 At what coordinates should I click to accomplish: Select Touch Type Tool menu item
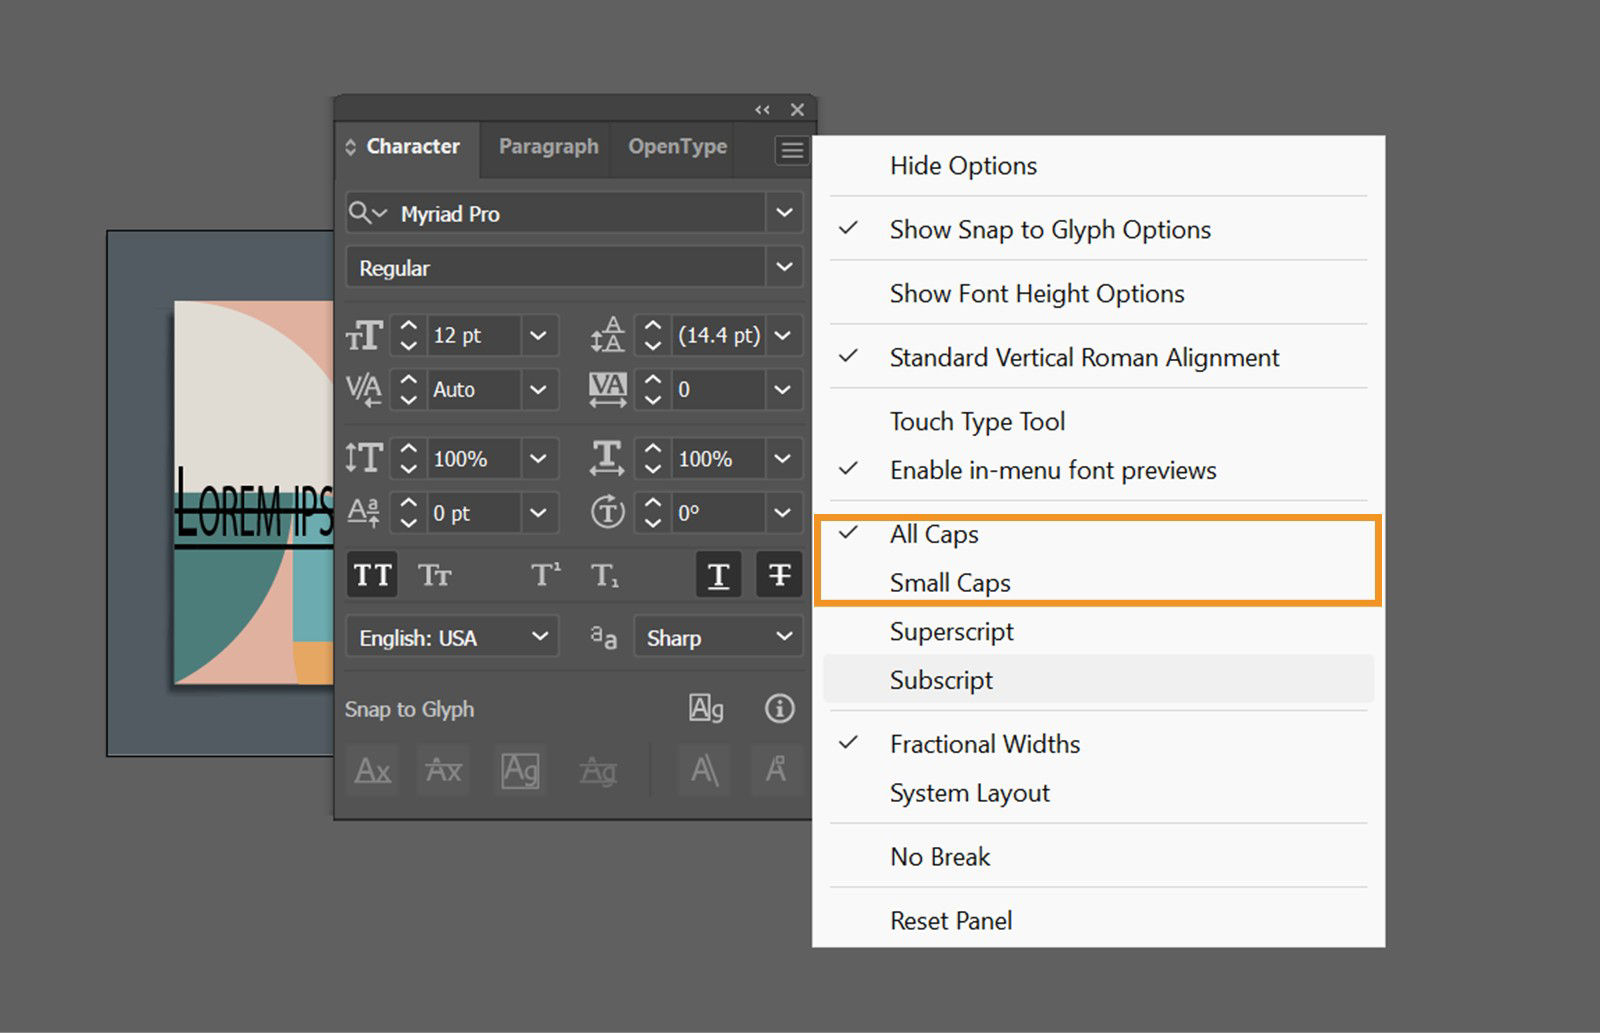[1098, 422]
